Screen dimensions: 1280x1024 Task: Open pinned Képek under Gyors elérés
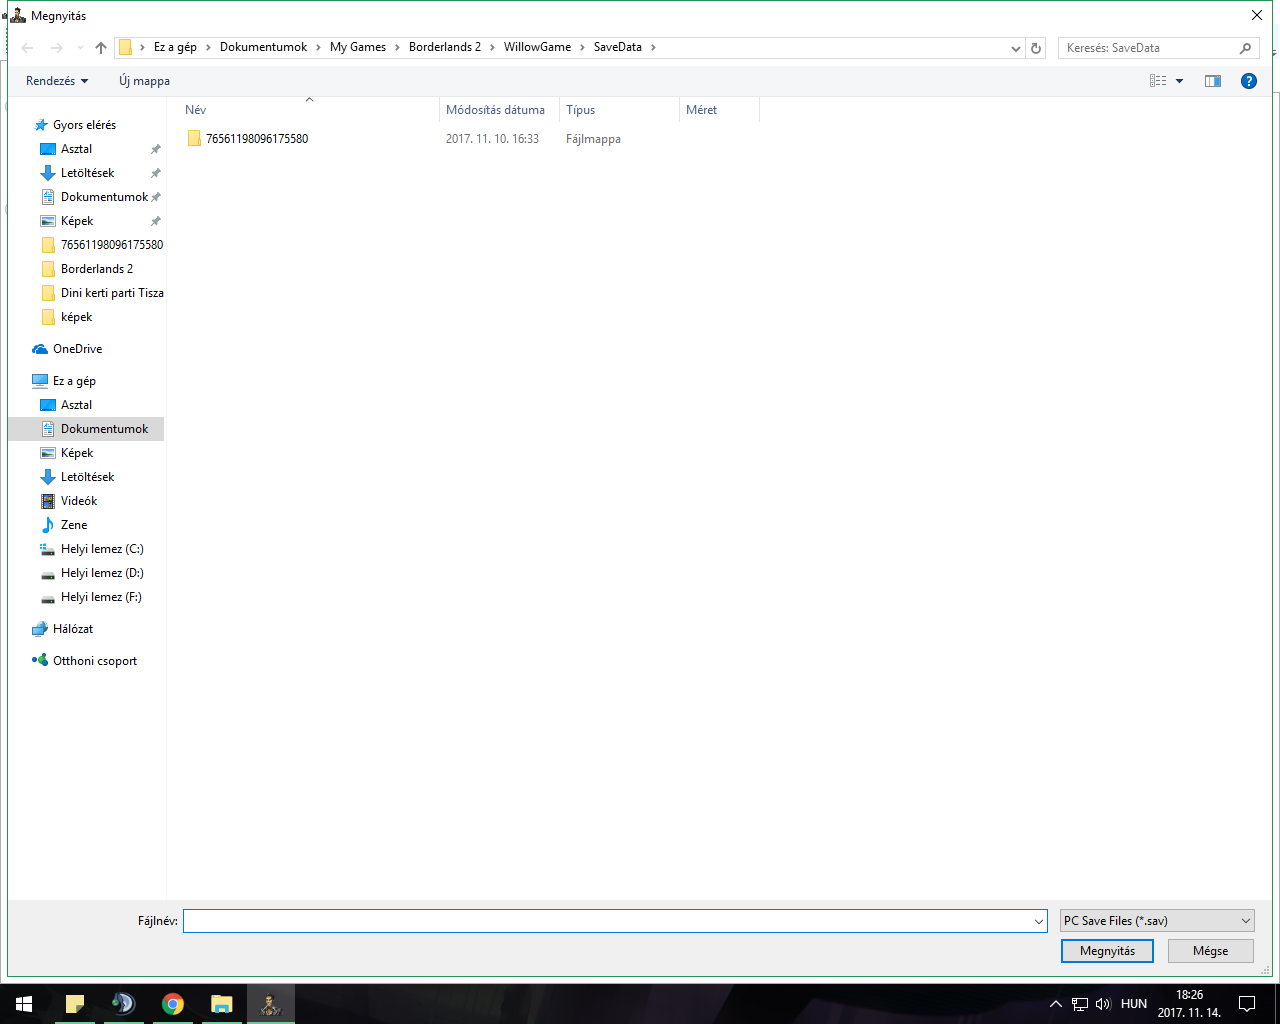click(x=77, y=221)
